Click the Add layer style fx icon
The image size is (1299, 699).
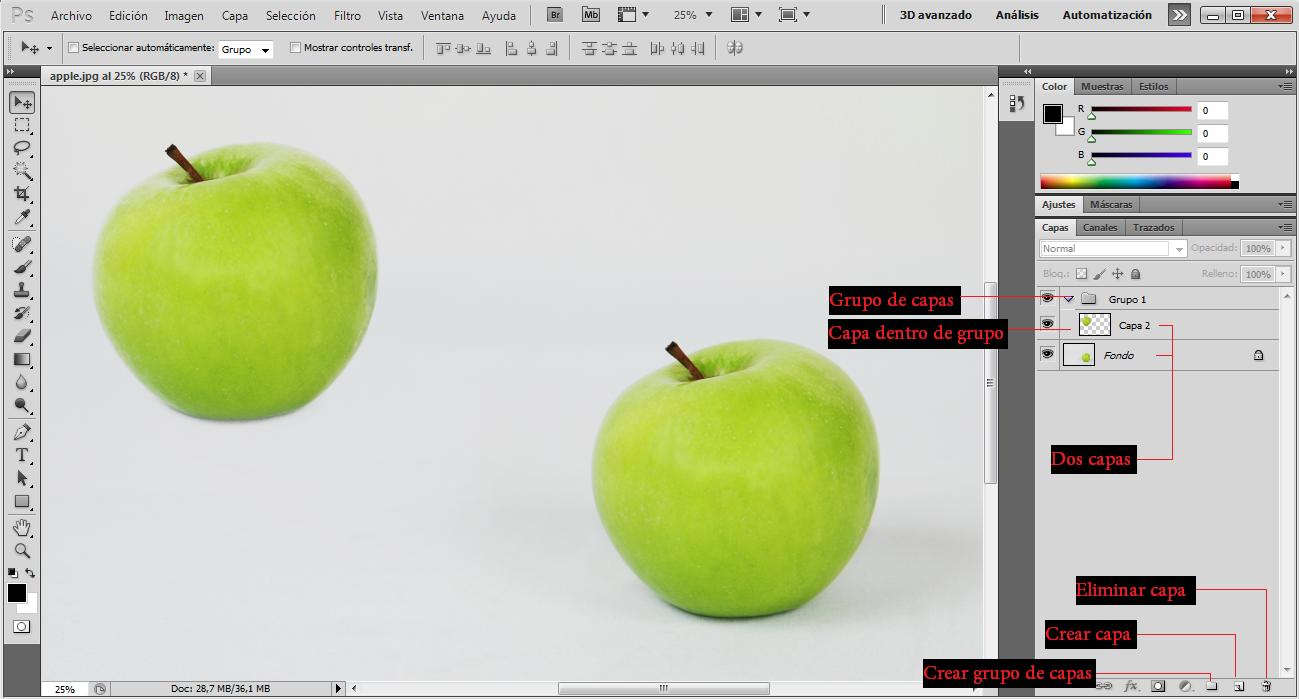1131,686
